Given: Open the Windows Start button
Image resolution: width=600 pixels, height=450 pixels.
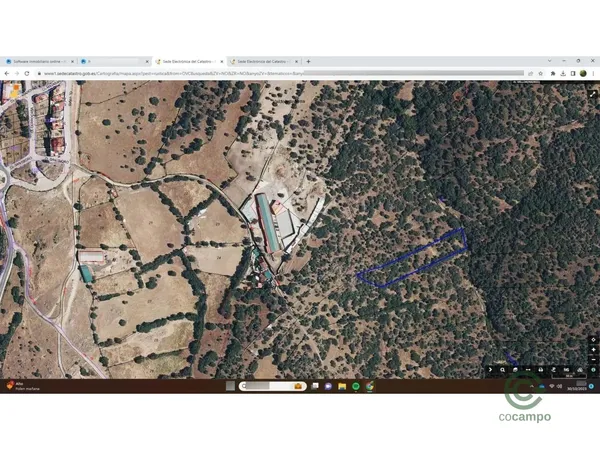Looking at the screenshot, I should (x=230, y=386).
